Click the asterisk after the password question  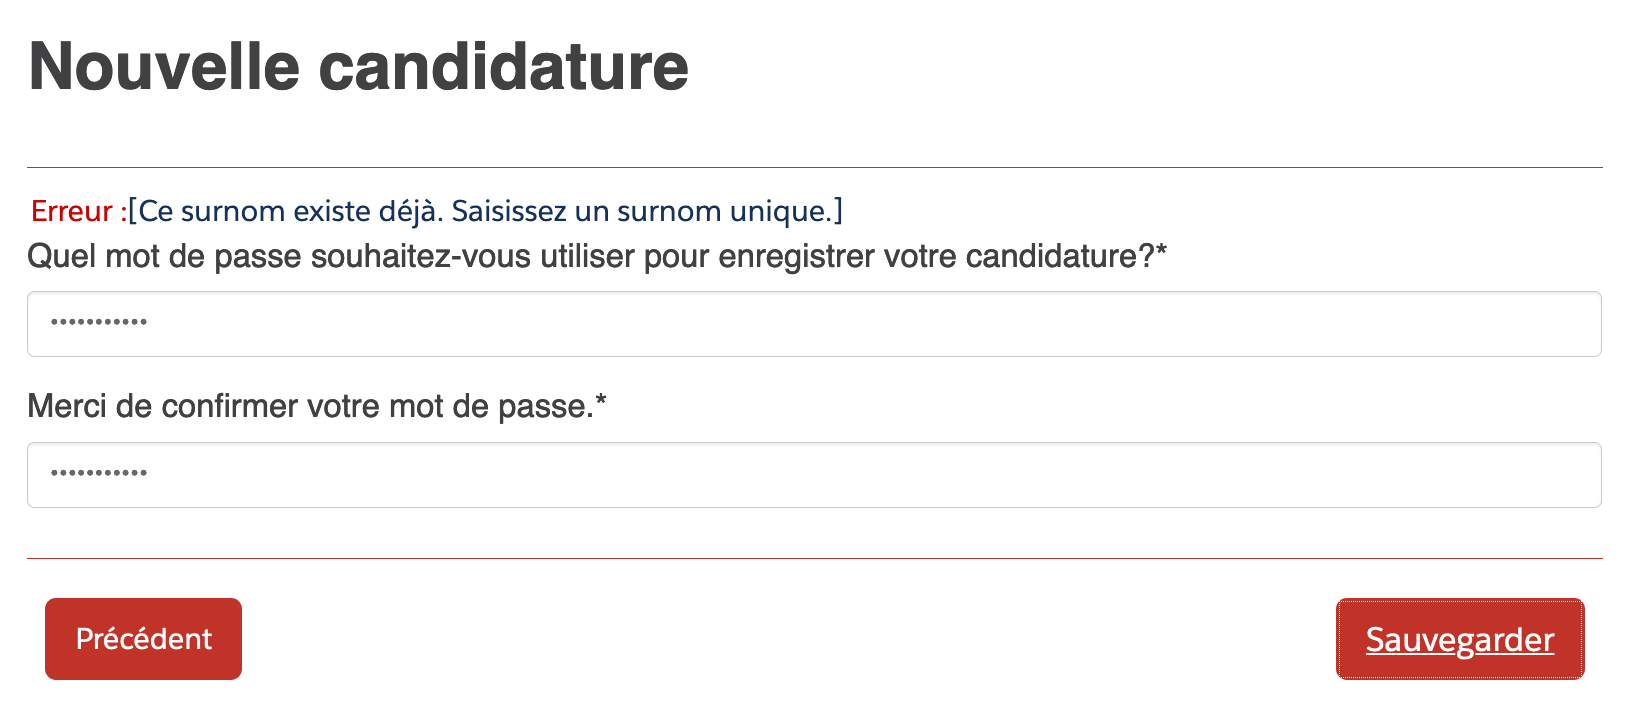pos(1161,252)
